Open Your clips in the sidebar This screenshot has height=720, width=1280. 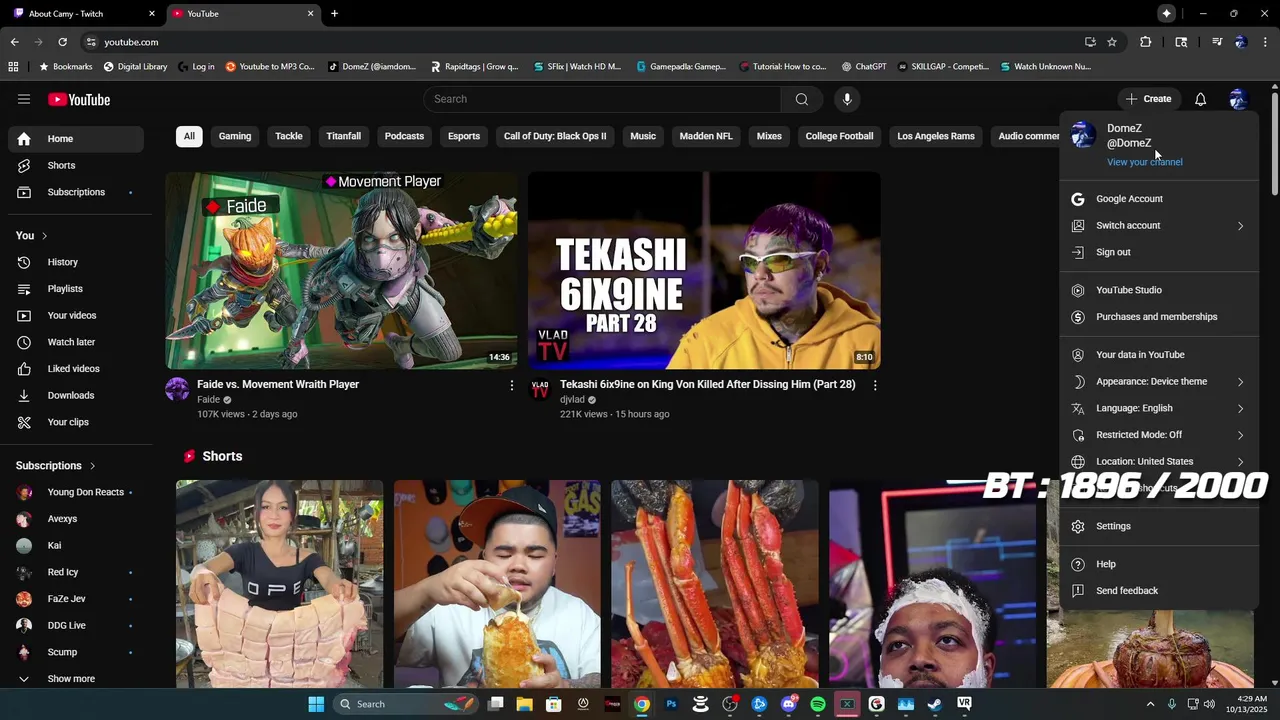(x=76, y=422)
